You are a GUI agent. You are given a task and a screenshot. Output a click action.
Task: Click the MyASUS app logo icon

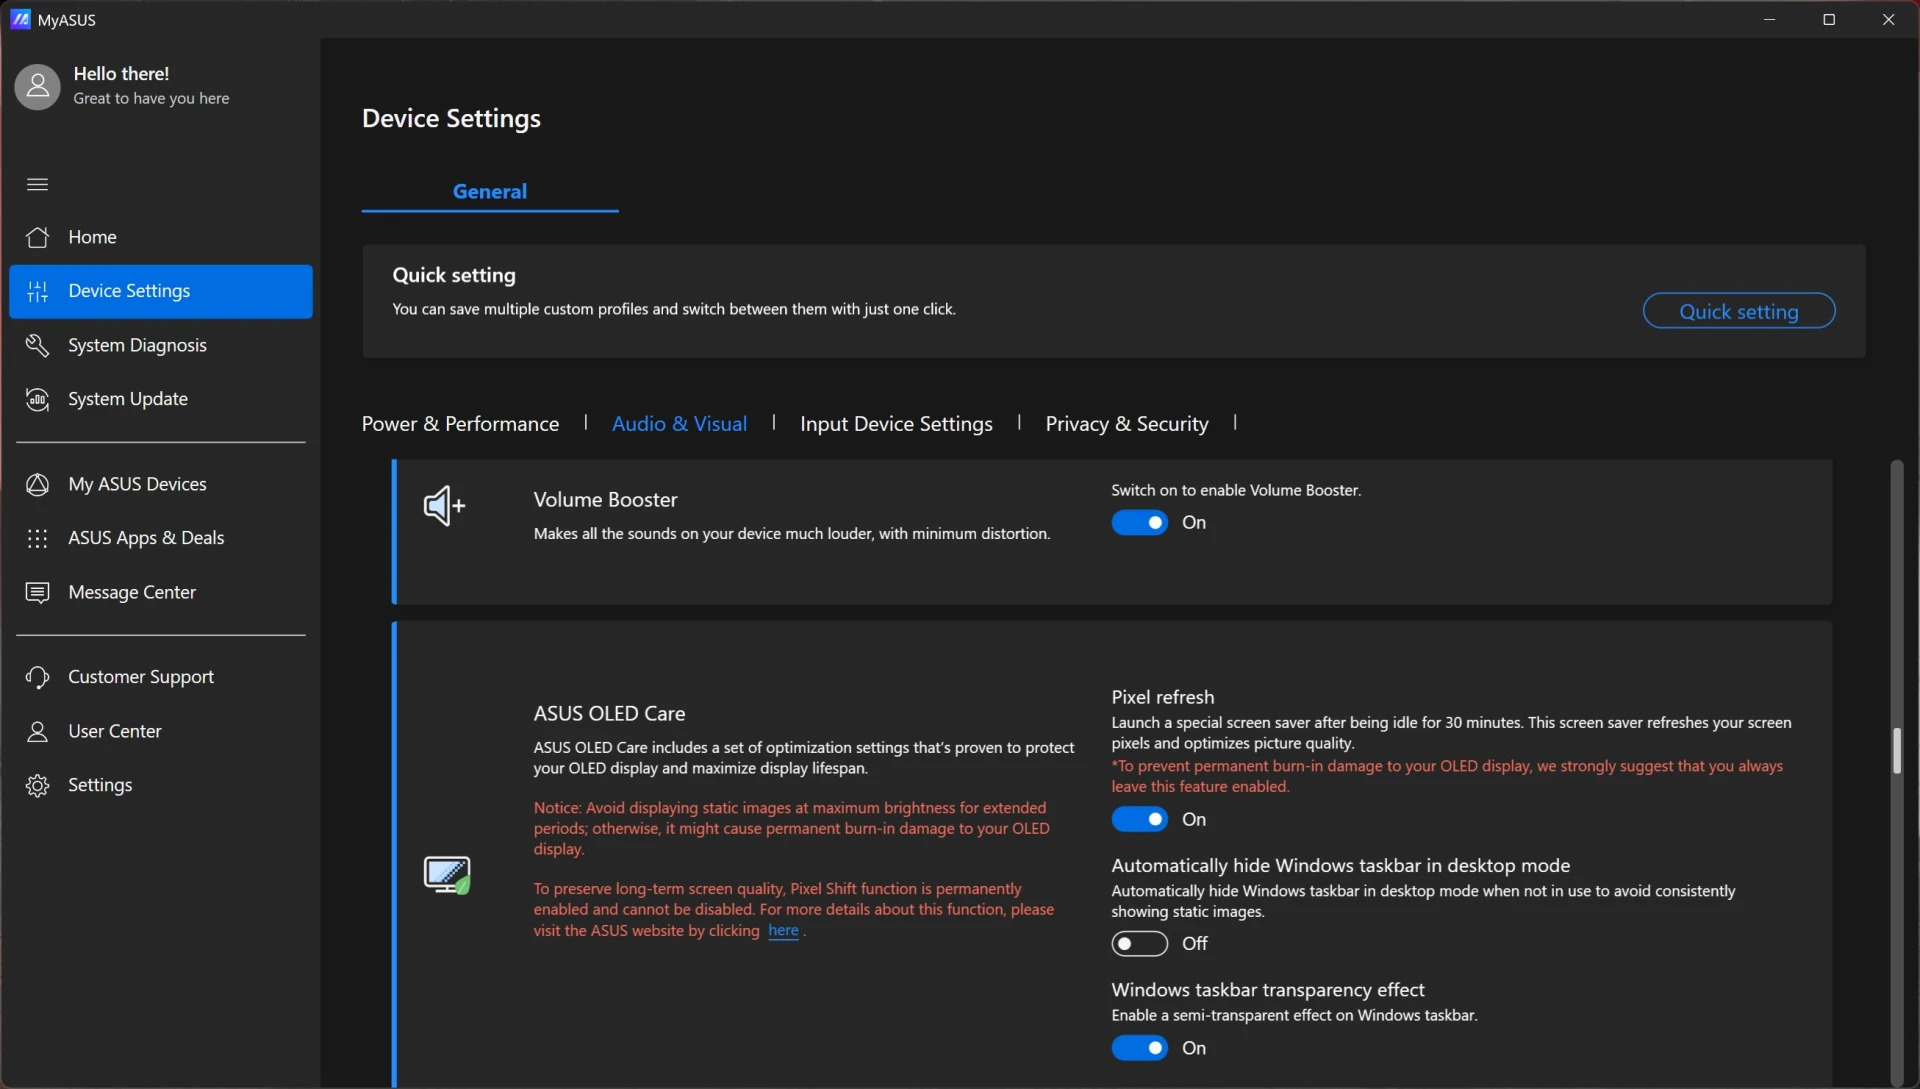coord(20,19)
